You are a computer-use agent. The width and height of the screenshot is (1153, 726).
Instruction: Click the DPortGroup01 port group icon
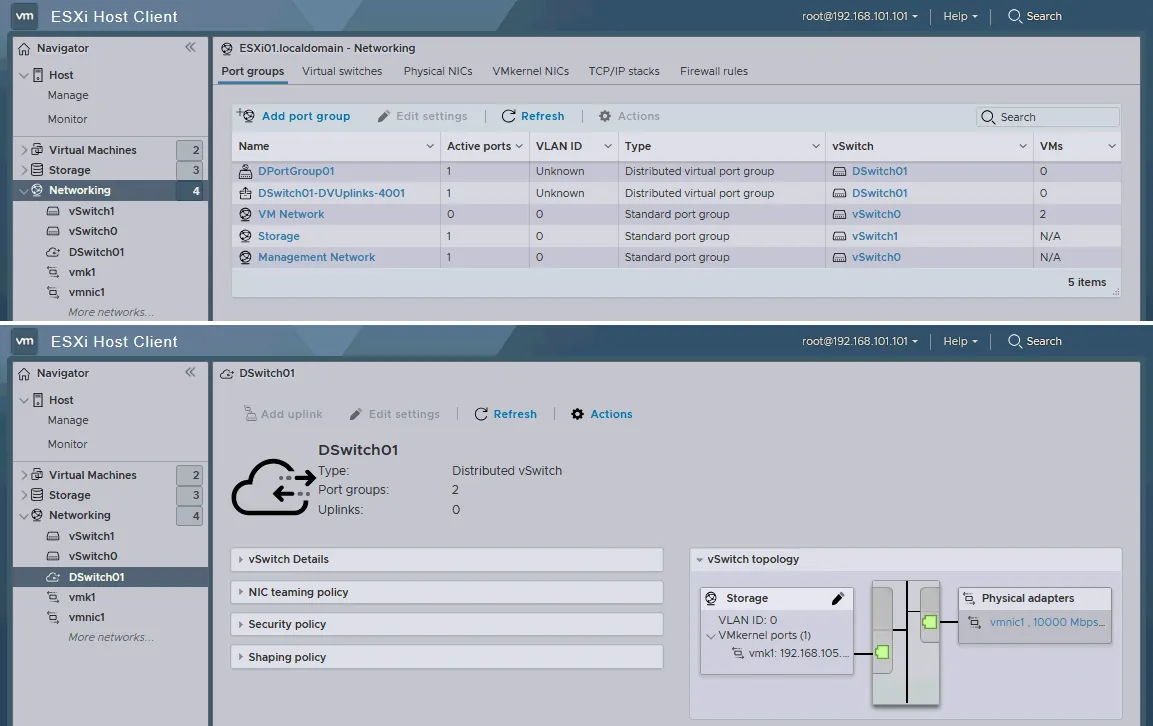coord(246,171)
